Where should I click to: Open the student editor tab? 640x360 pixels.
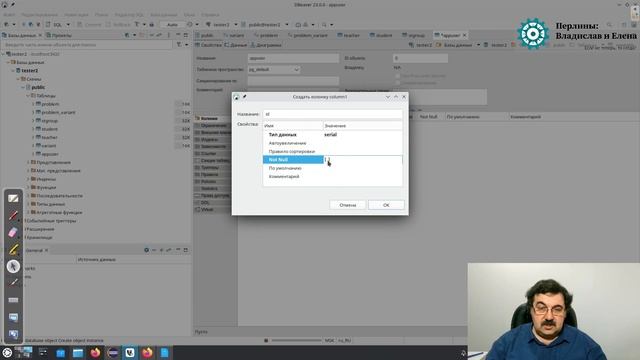[x=381, y=35]
